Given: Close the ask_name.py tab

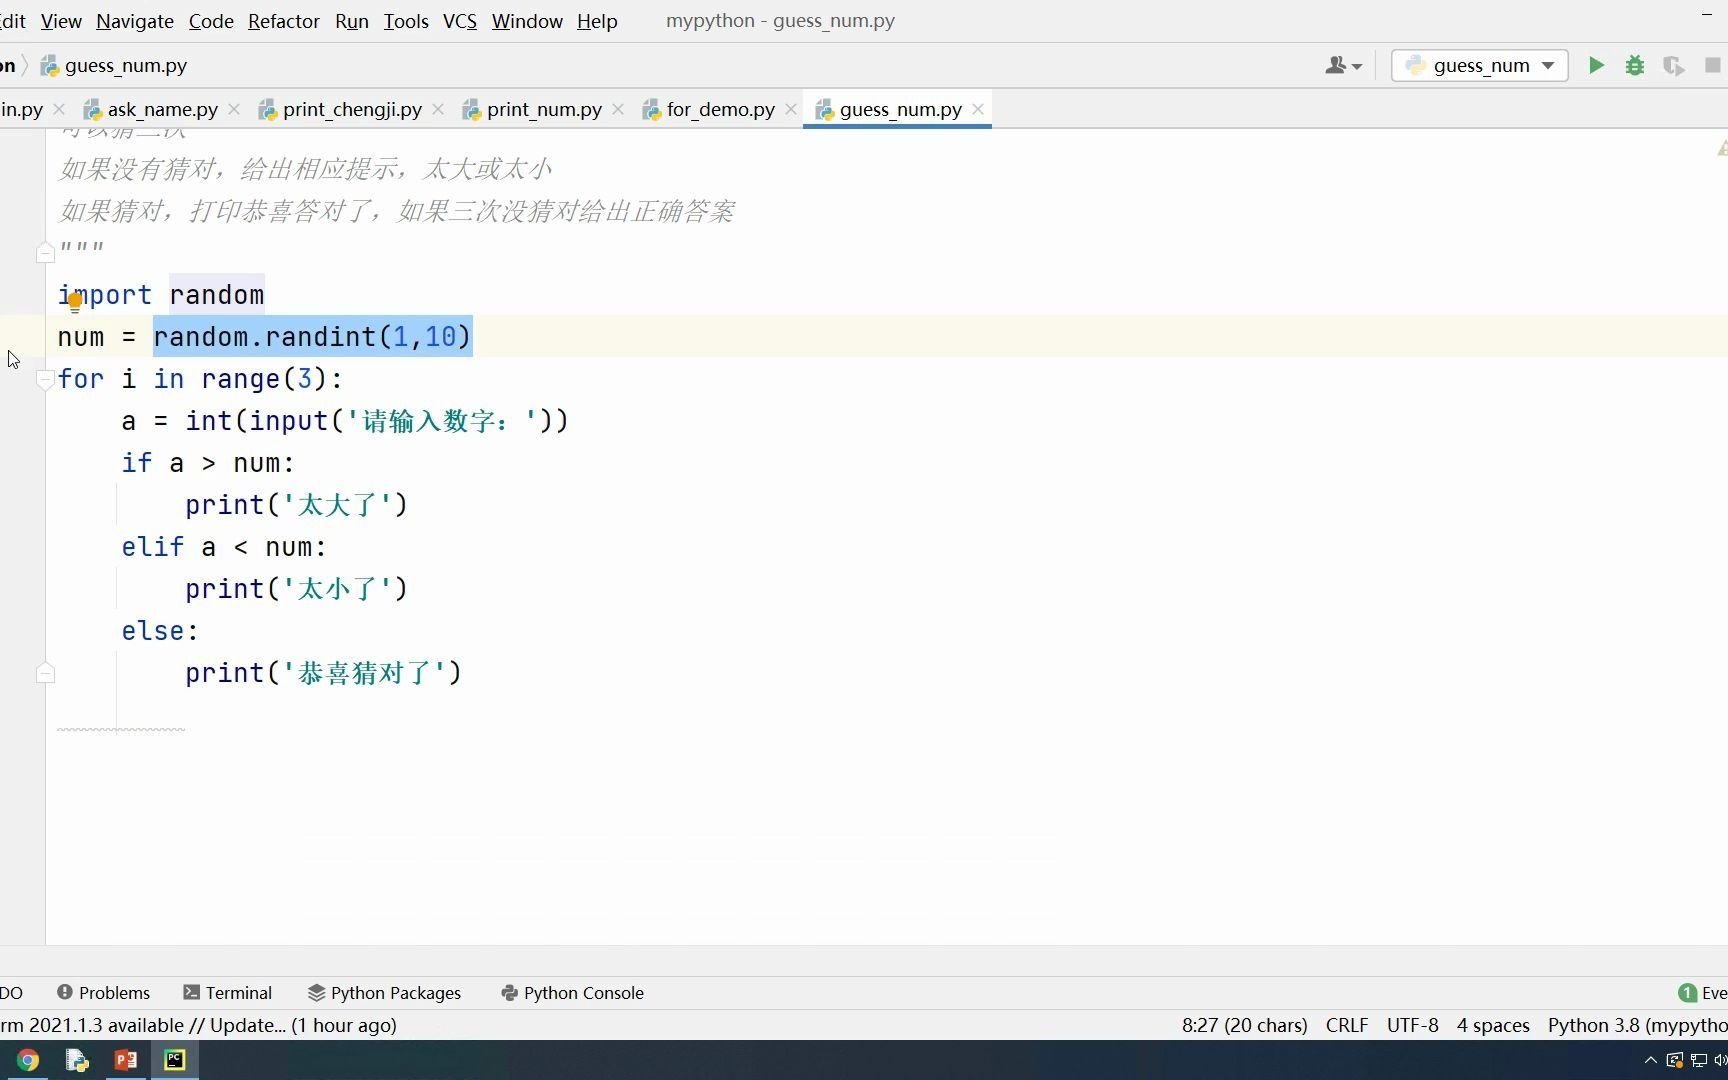Looking at the screenshot, I should coord(234,109).
